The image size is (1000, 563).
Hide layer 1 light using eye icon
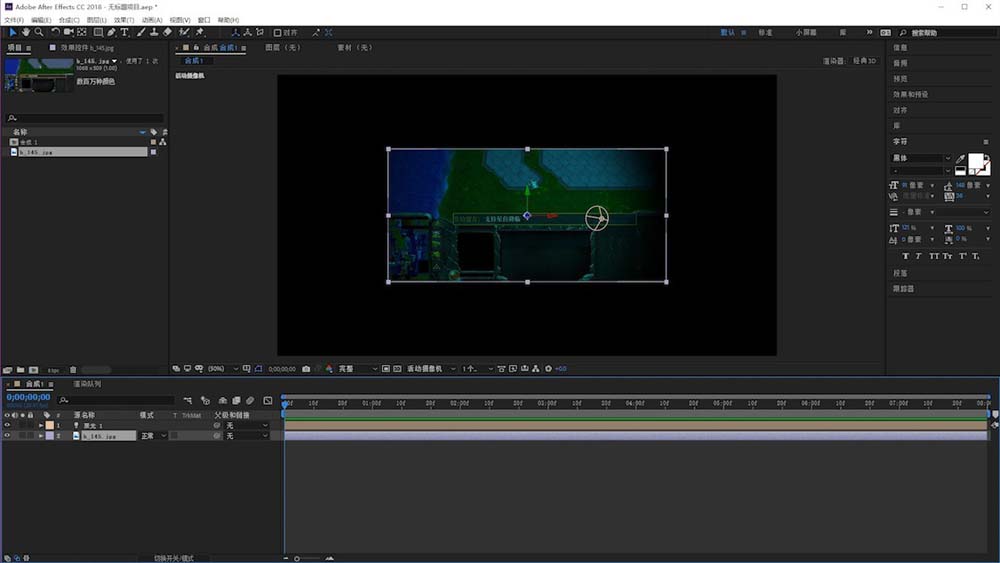pyautogui.click(x=7, y=425)
